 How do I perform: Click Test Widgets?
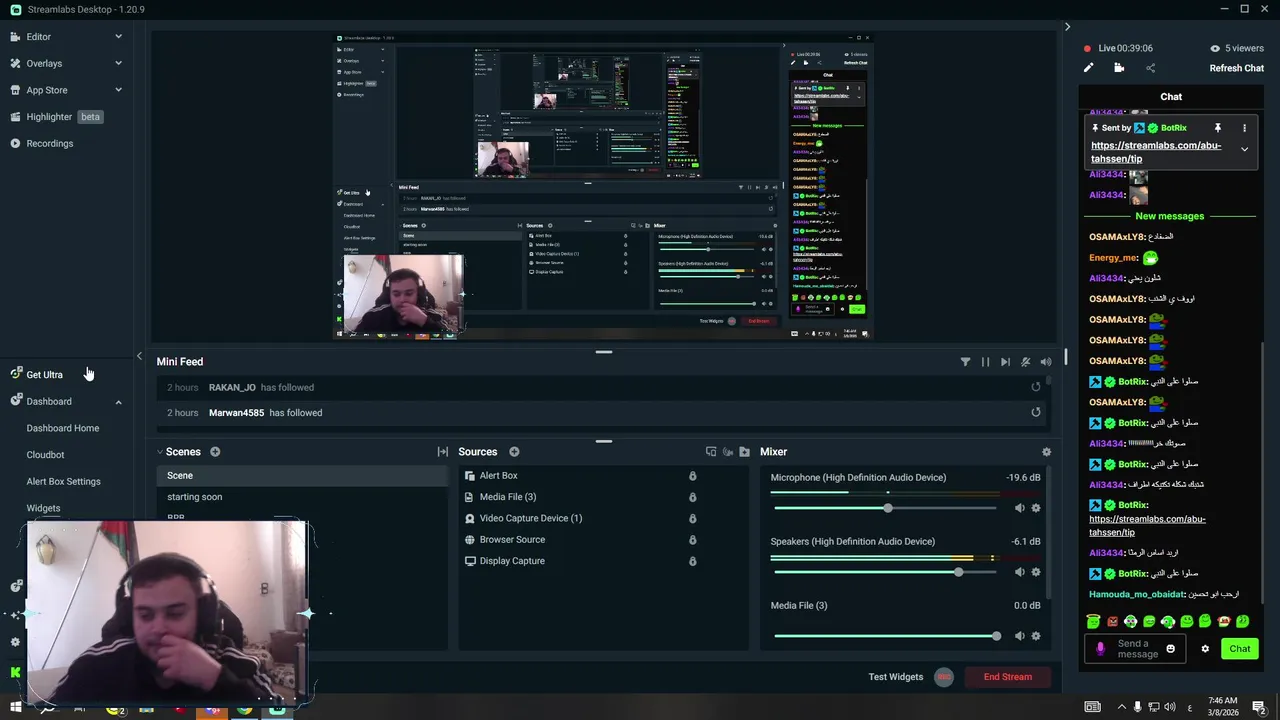tap(895, 677)
